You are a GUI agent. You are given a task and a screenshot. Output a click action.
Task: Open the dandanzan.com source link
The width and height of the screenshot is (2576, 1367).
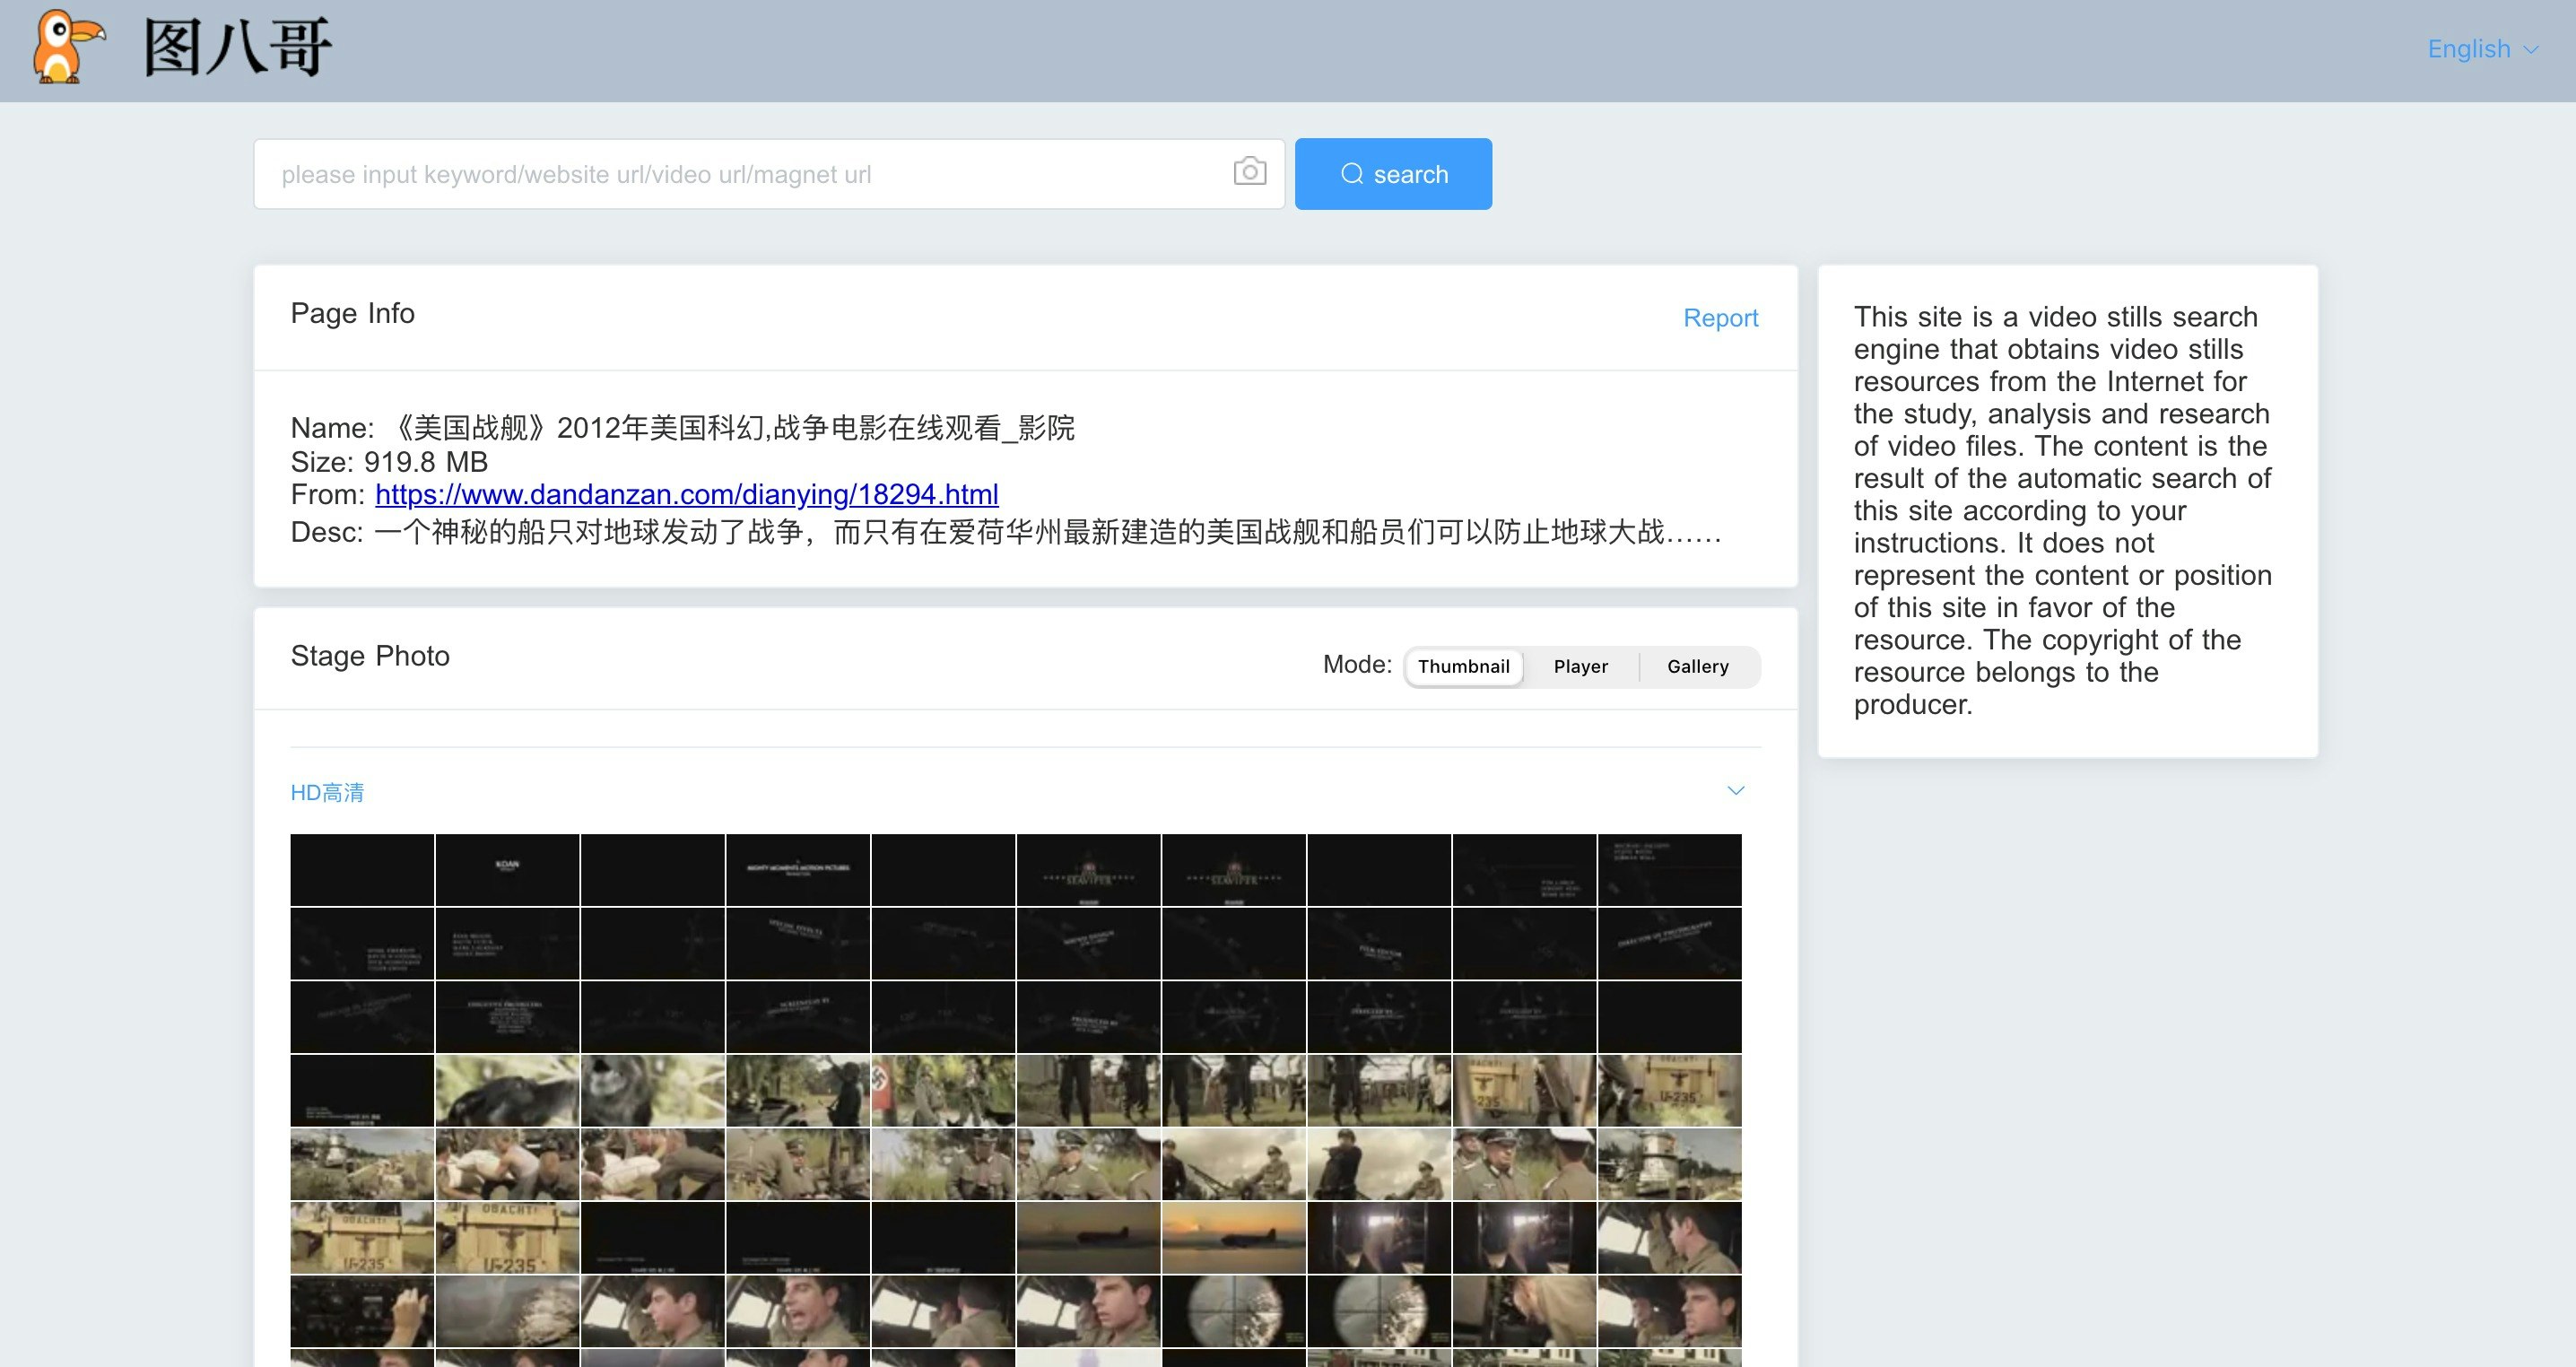[686, 494]
